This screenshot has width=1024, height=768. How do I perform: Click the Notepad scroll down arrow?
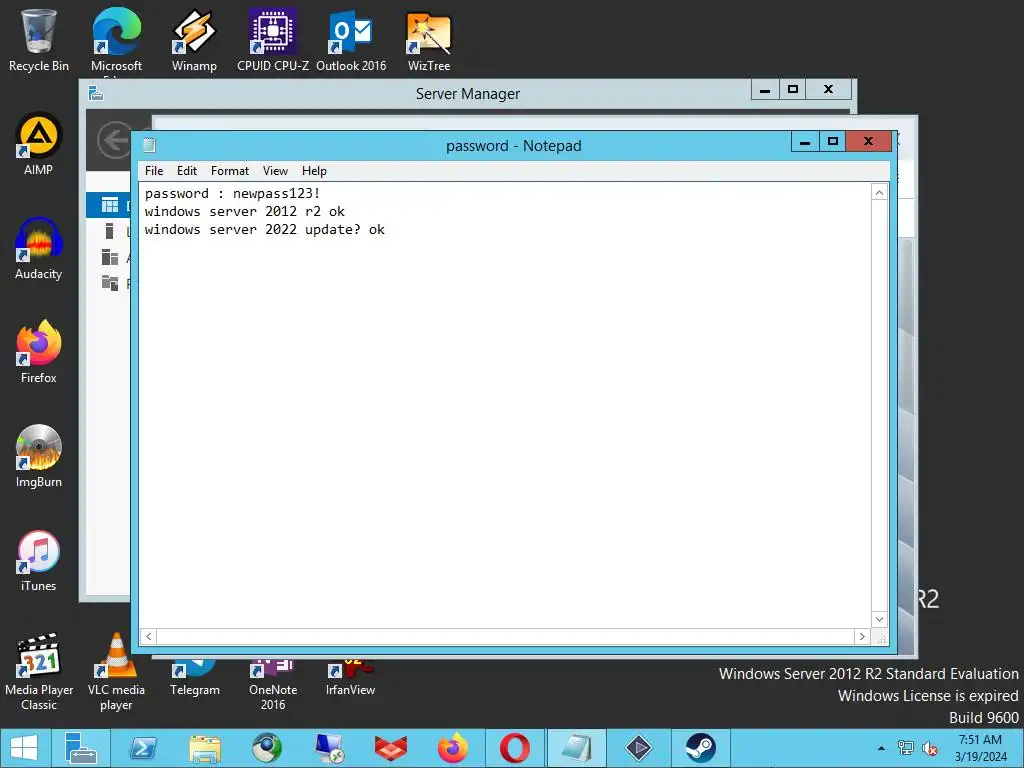coord(879,619)
